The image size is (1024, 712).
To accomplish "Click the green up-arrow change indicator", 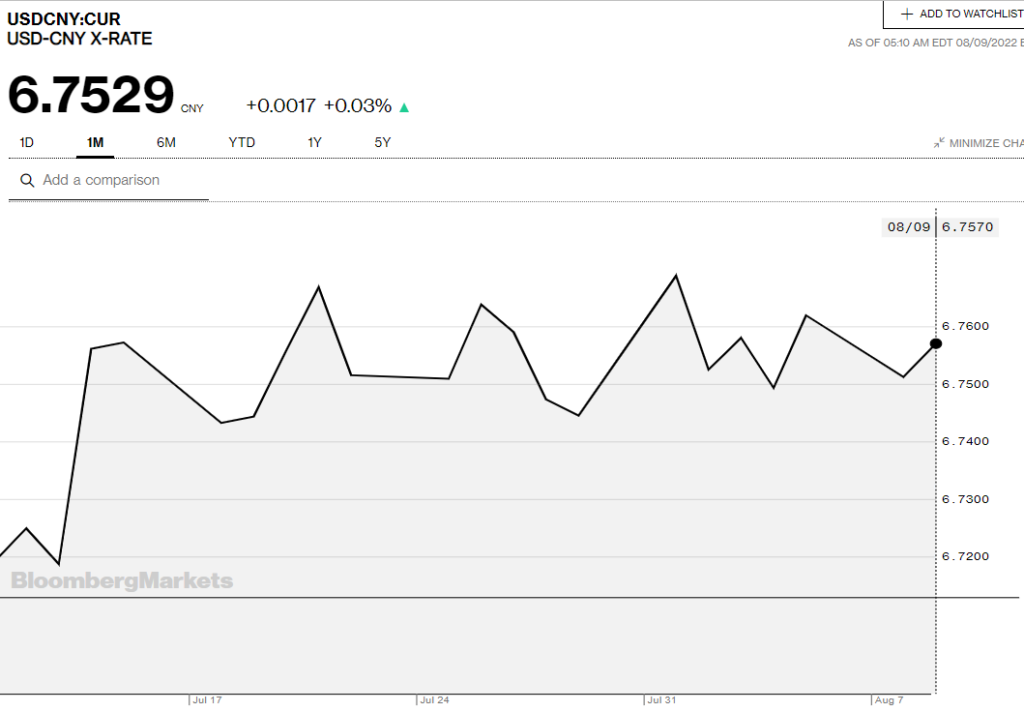I will tap(404, 107).
